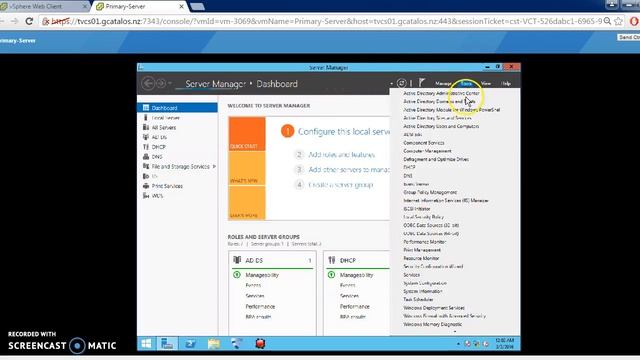Expand File and Storage Services arrow

pos(214,167)
